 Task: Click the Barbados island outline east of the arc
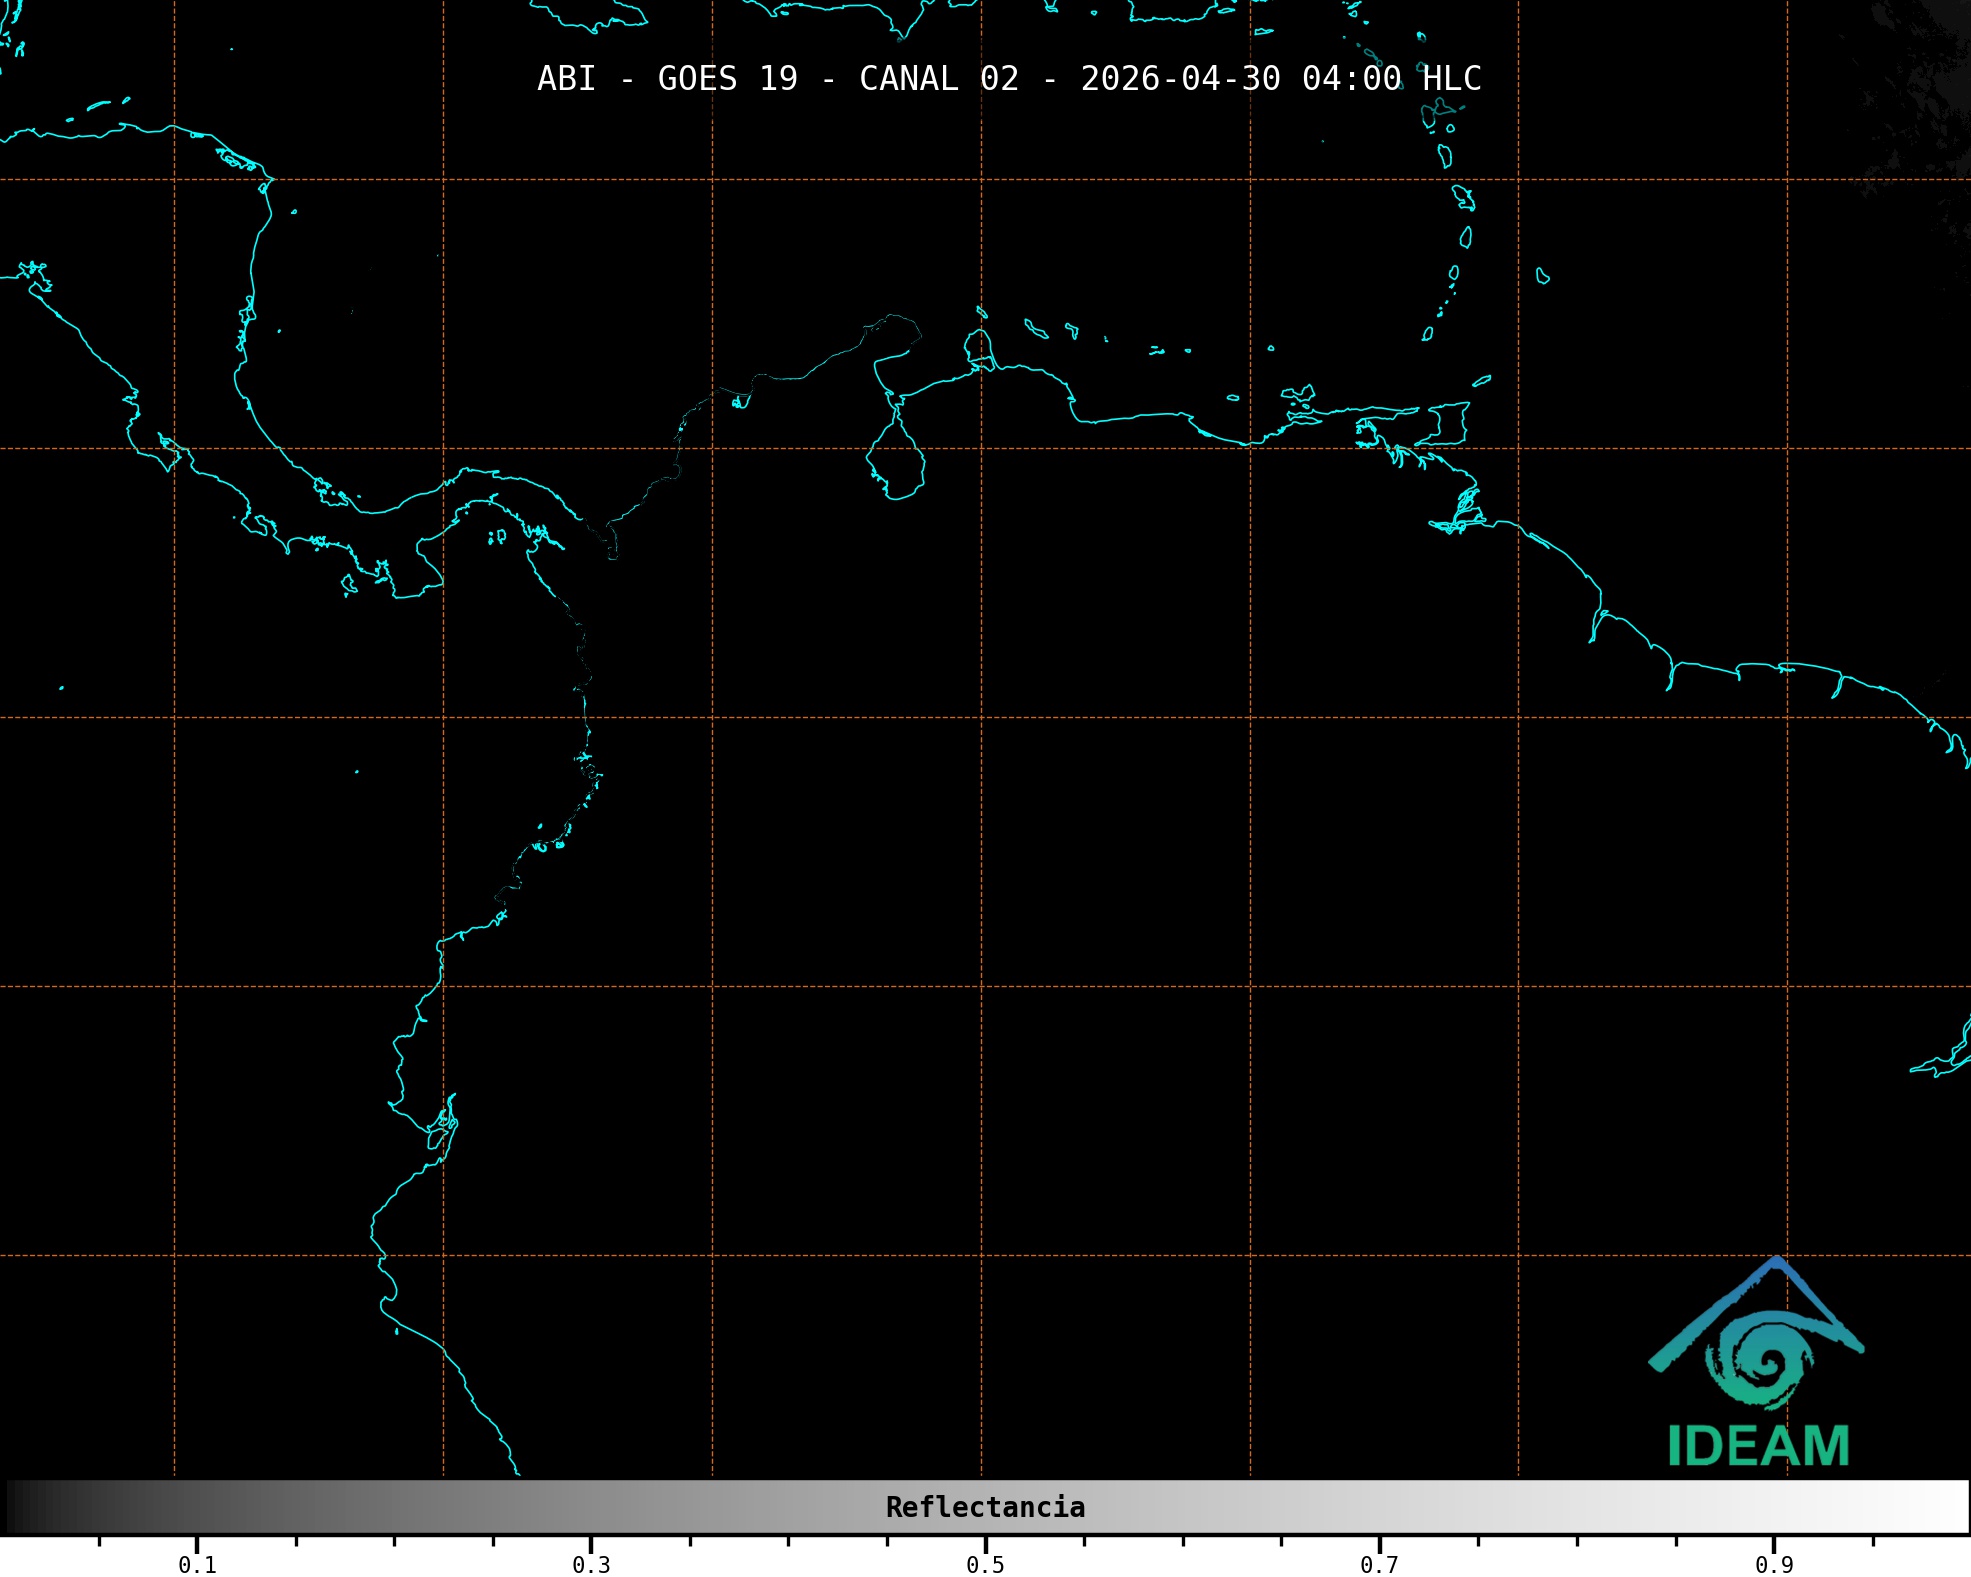[1542, 276]
